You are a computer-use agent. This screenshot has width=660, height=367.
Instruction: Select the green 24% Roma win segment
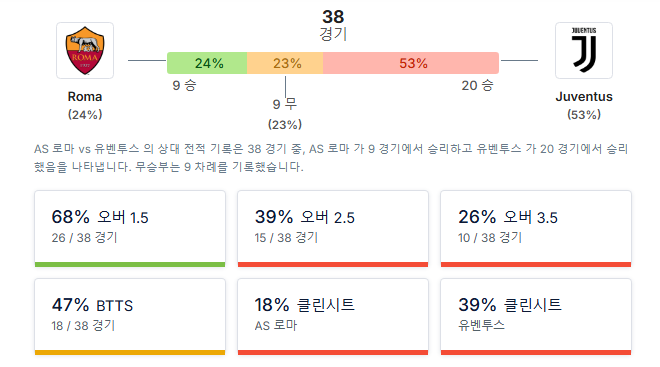point(207,63)
